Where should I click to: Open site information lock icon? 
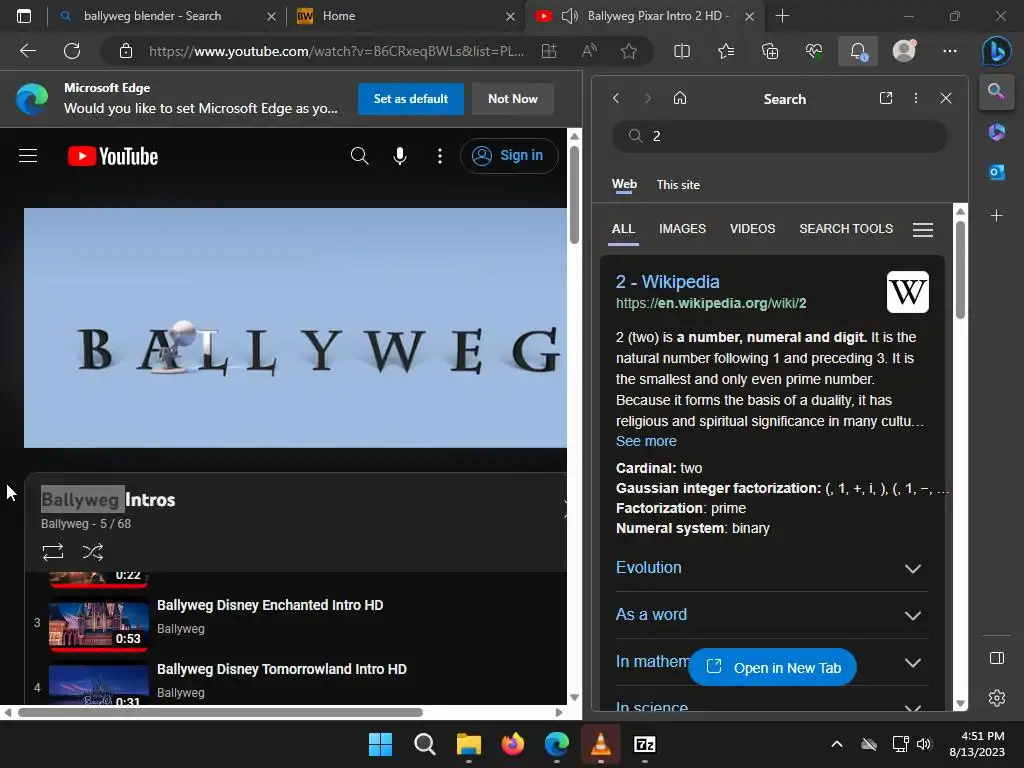click(126, 51)
